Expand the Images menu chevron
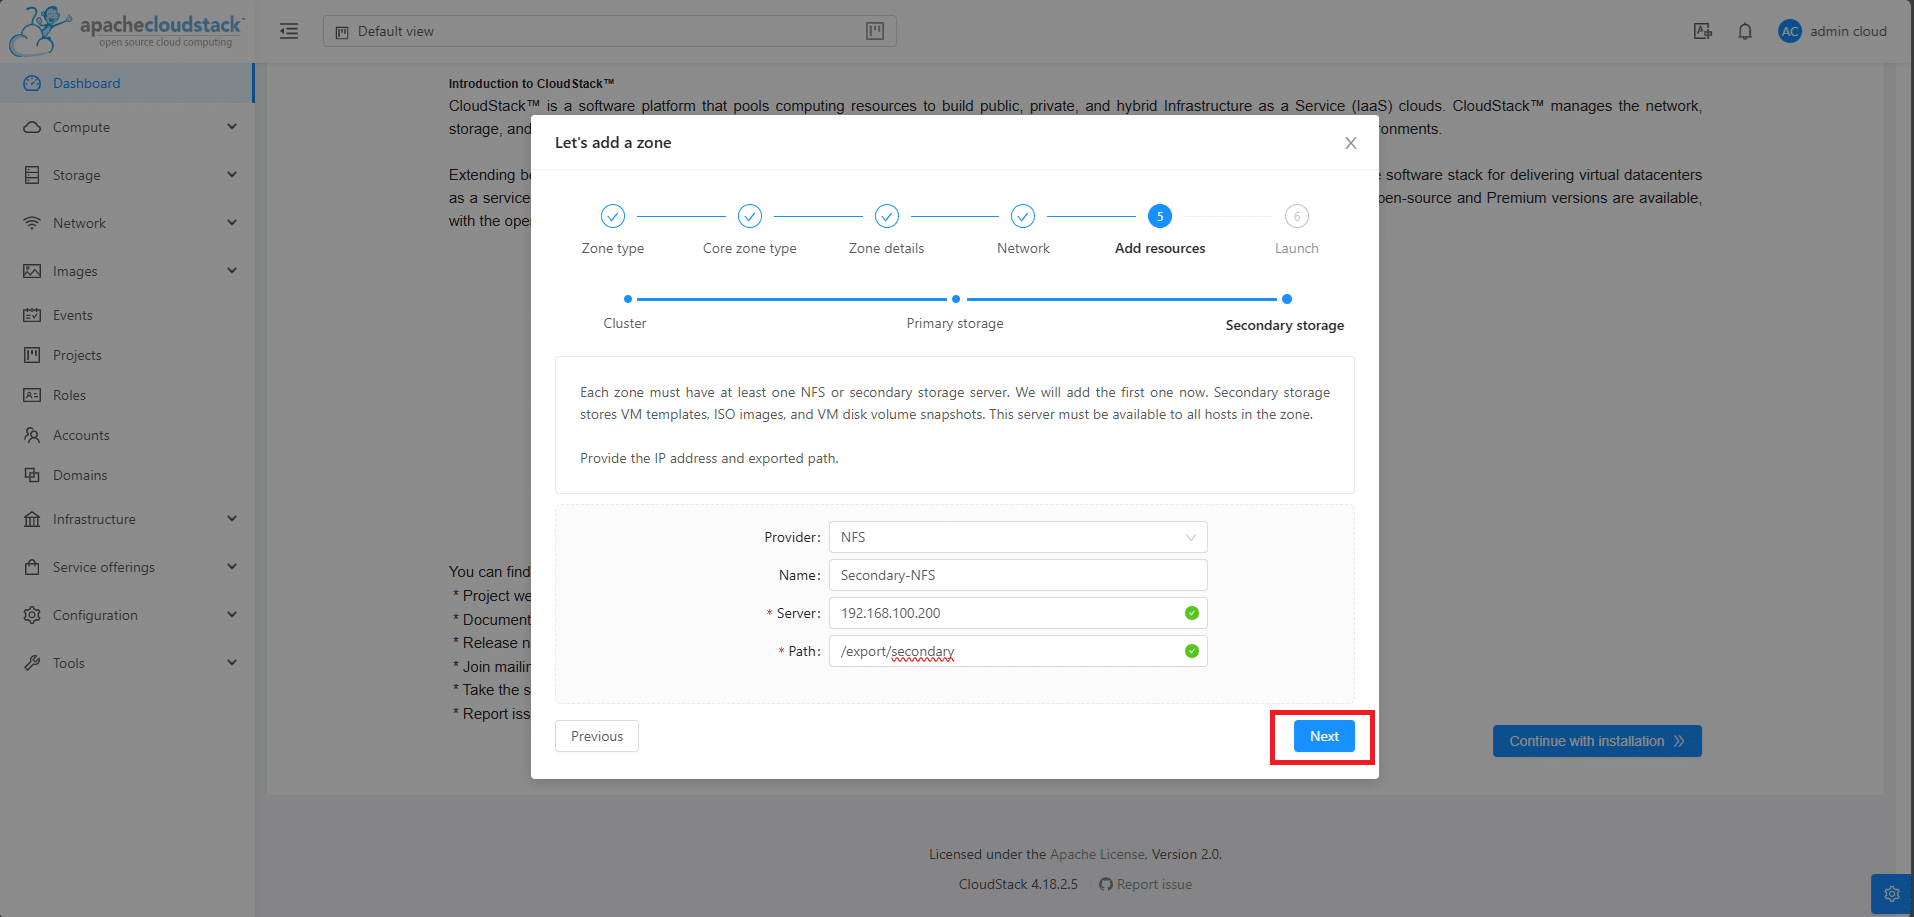Viewport: 1914px width, 917px height. pos(232,271)
